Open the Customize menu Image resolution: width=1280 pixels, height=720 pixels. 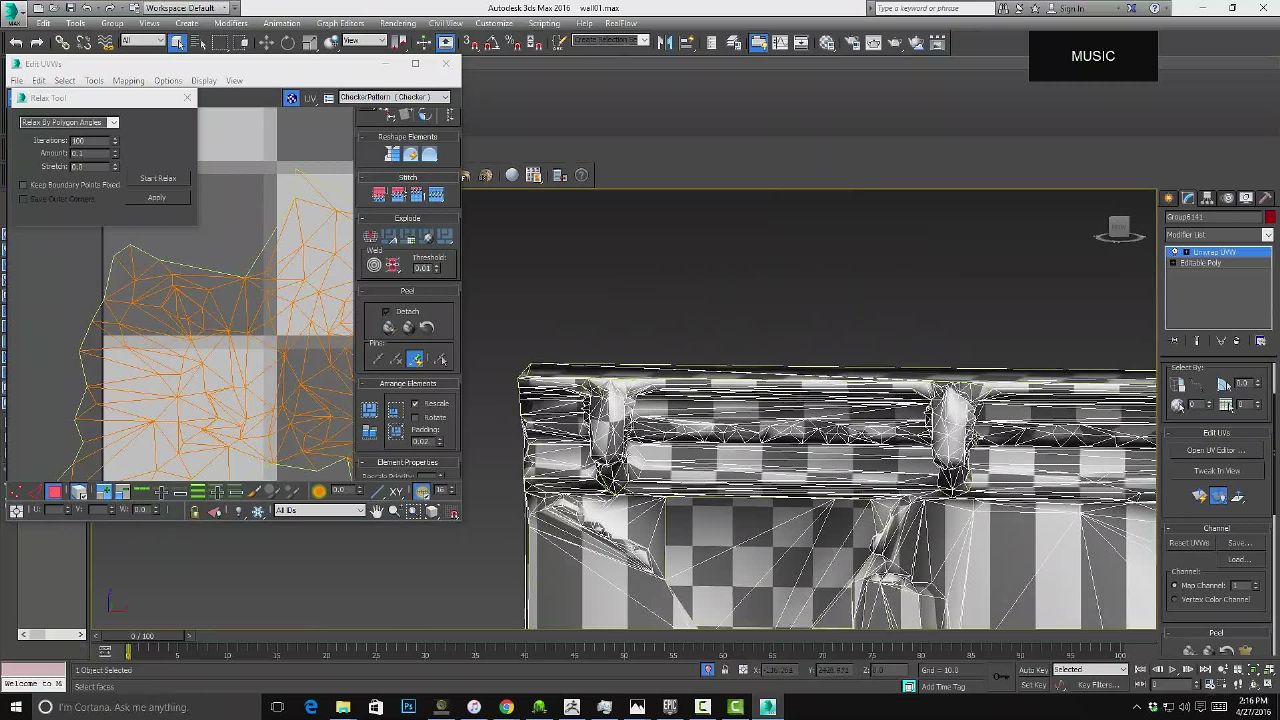[494, 23]
